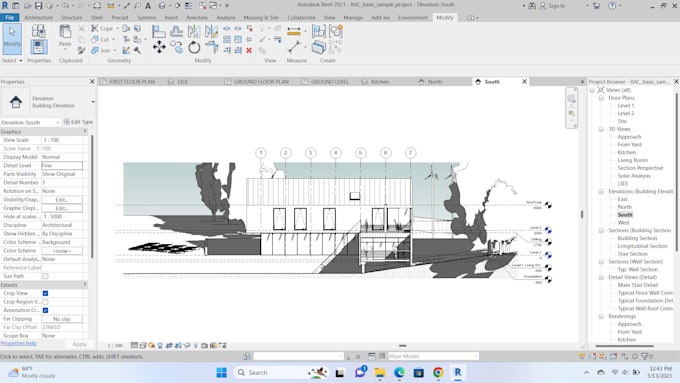Collapse the 3D Views tree node

pyautogui.click(x=601, y=129)
